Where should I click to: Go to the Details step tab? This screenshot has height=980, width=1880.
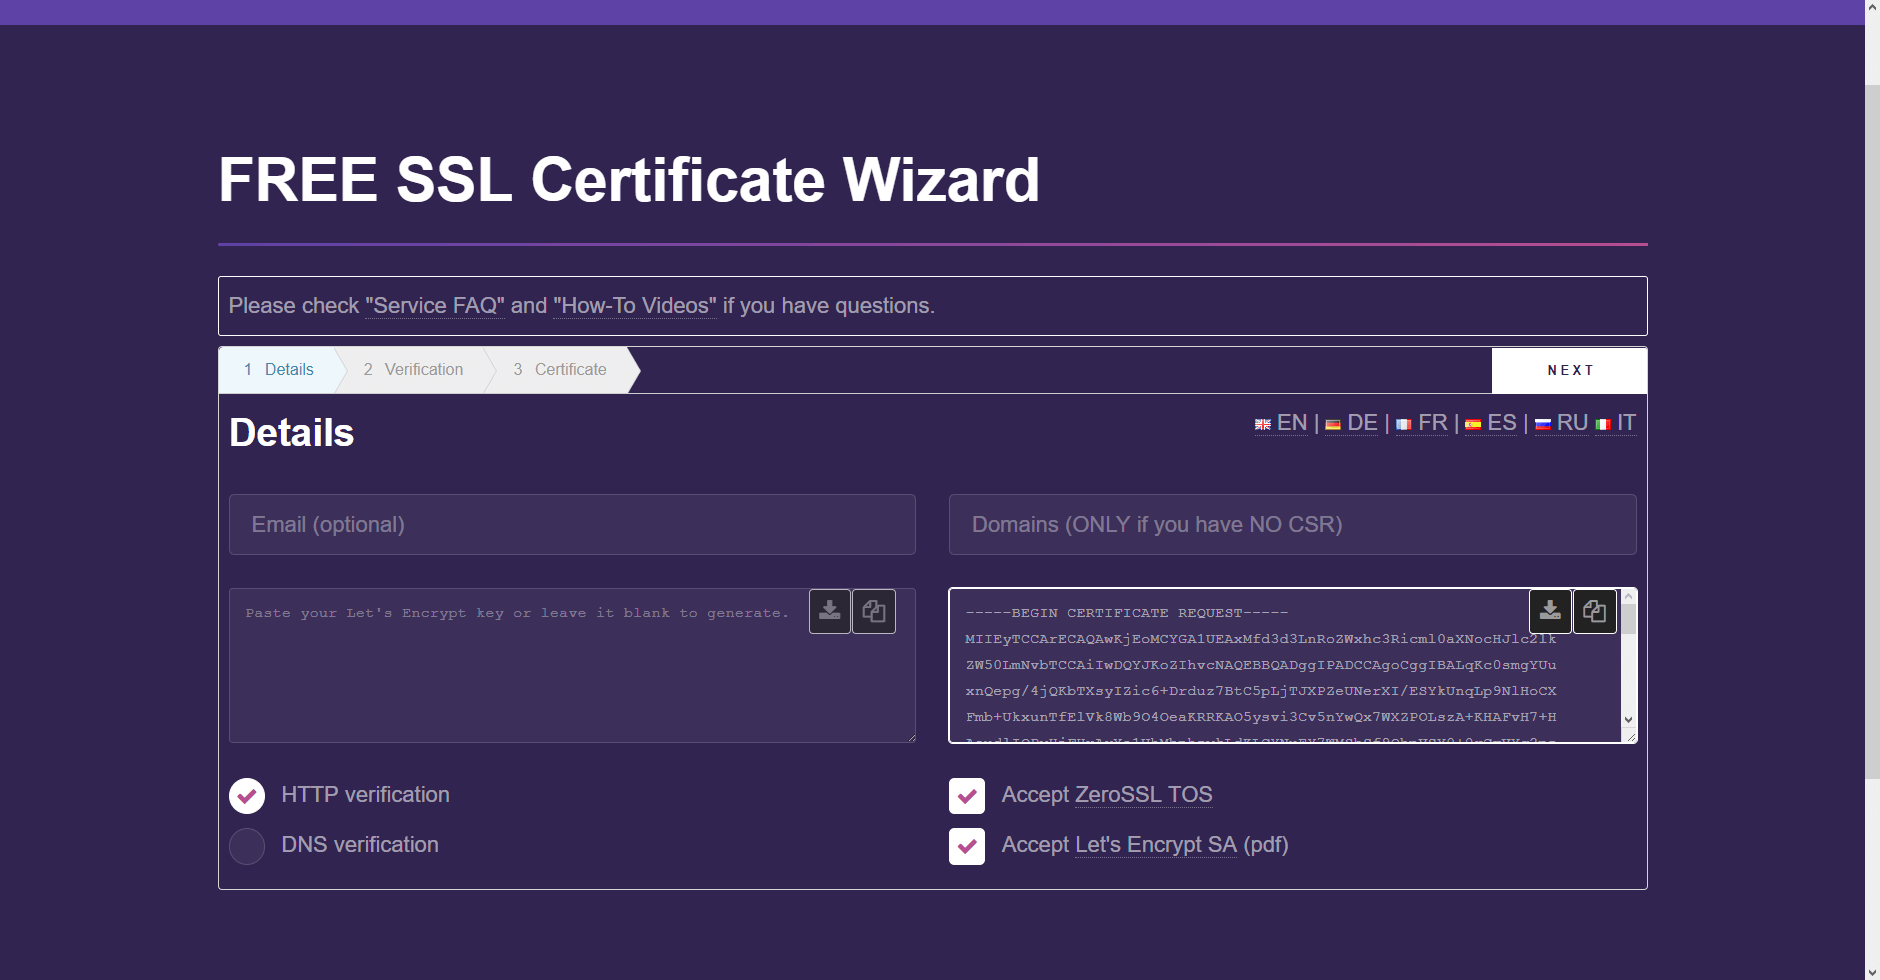pyautogui.click(x=279, y=370)
